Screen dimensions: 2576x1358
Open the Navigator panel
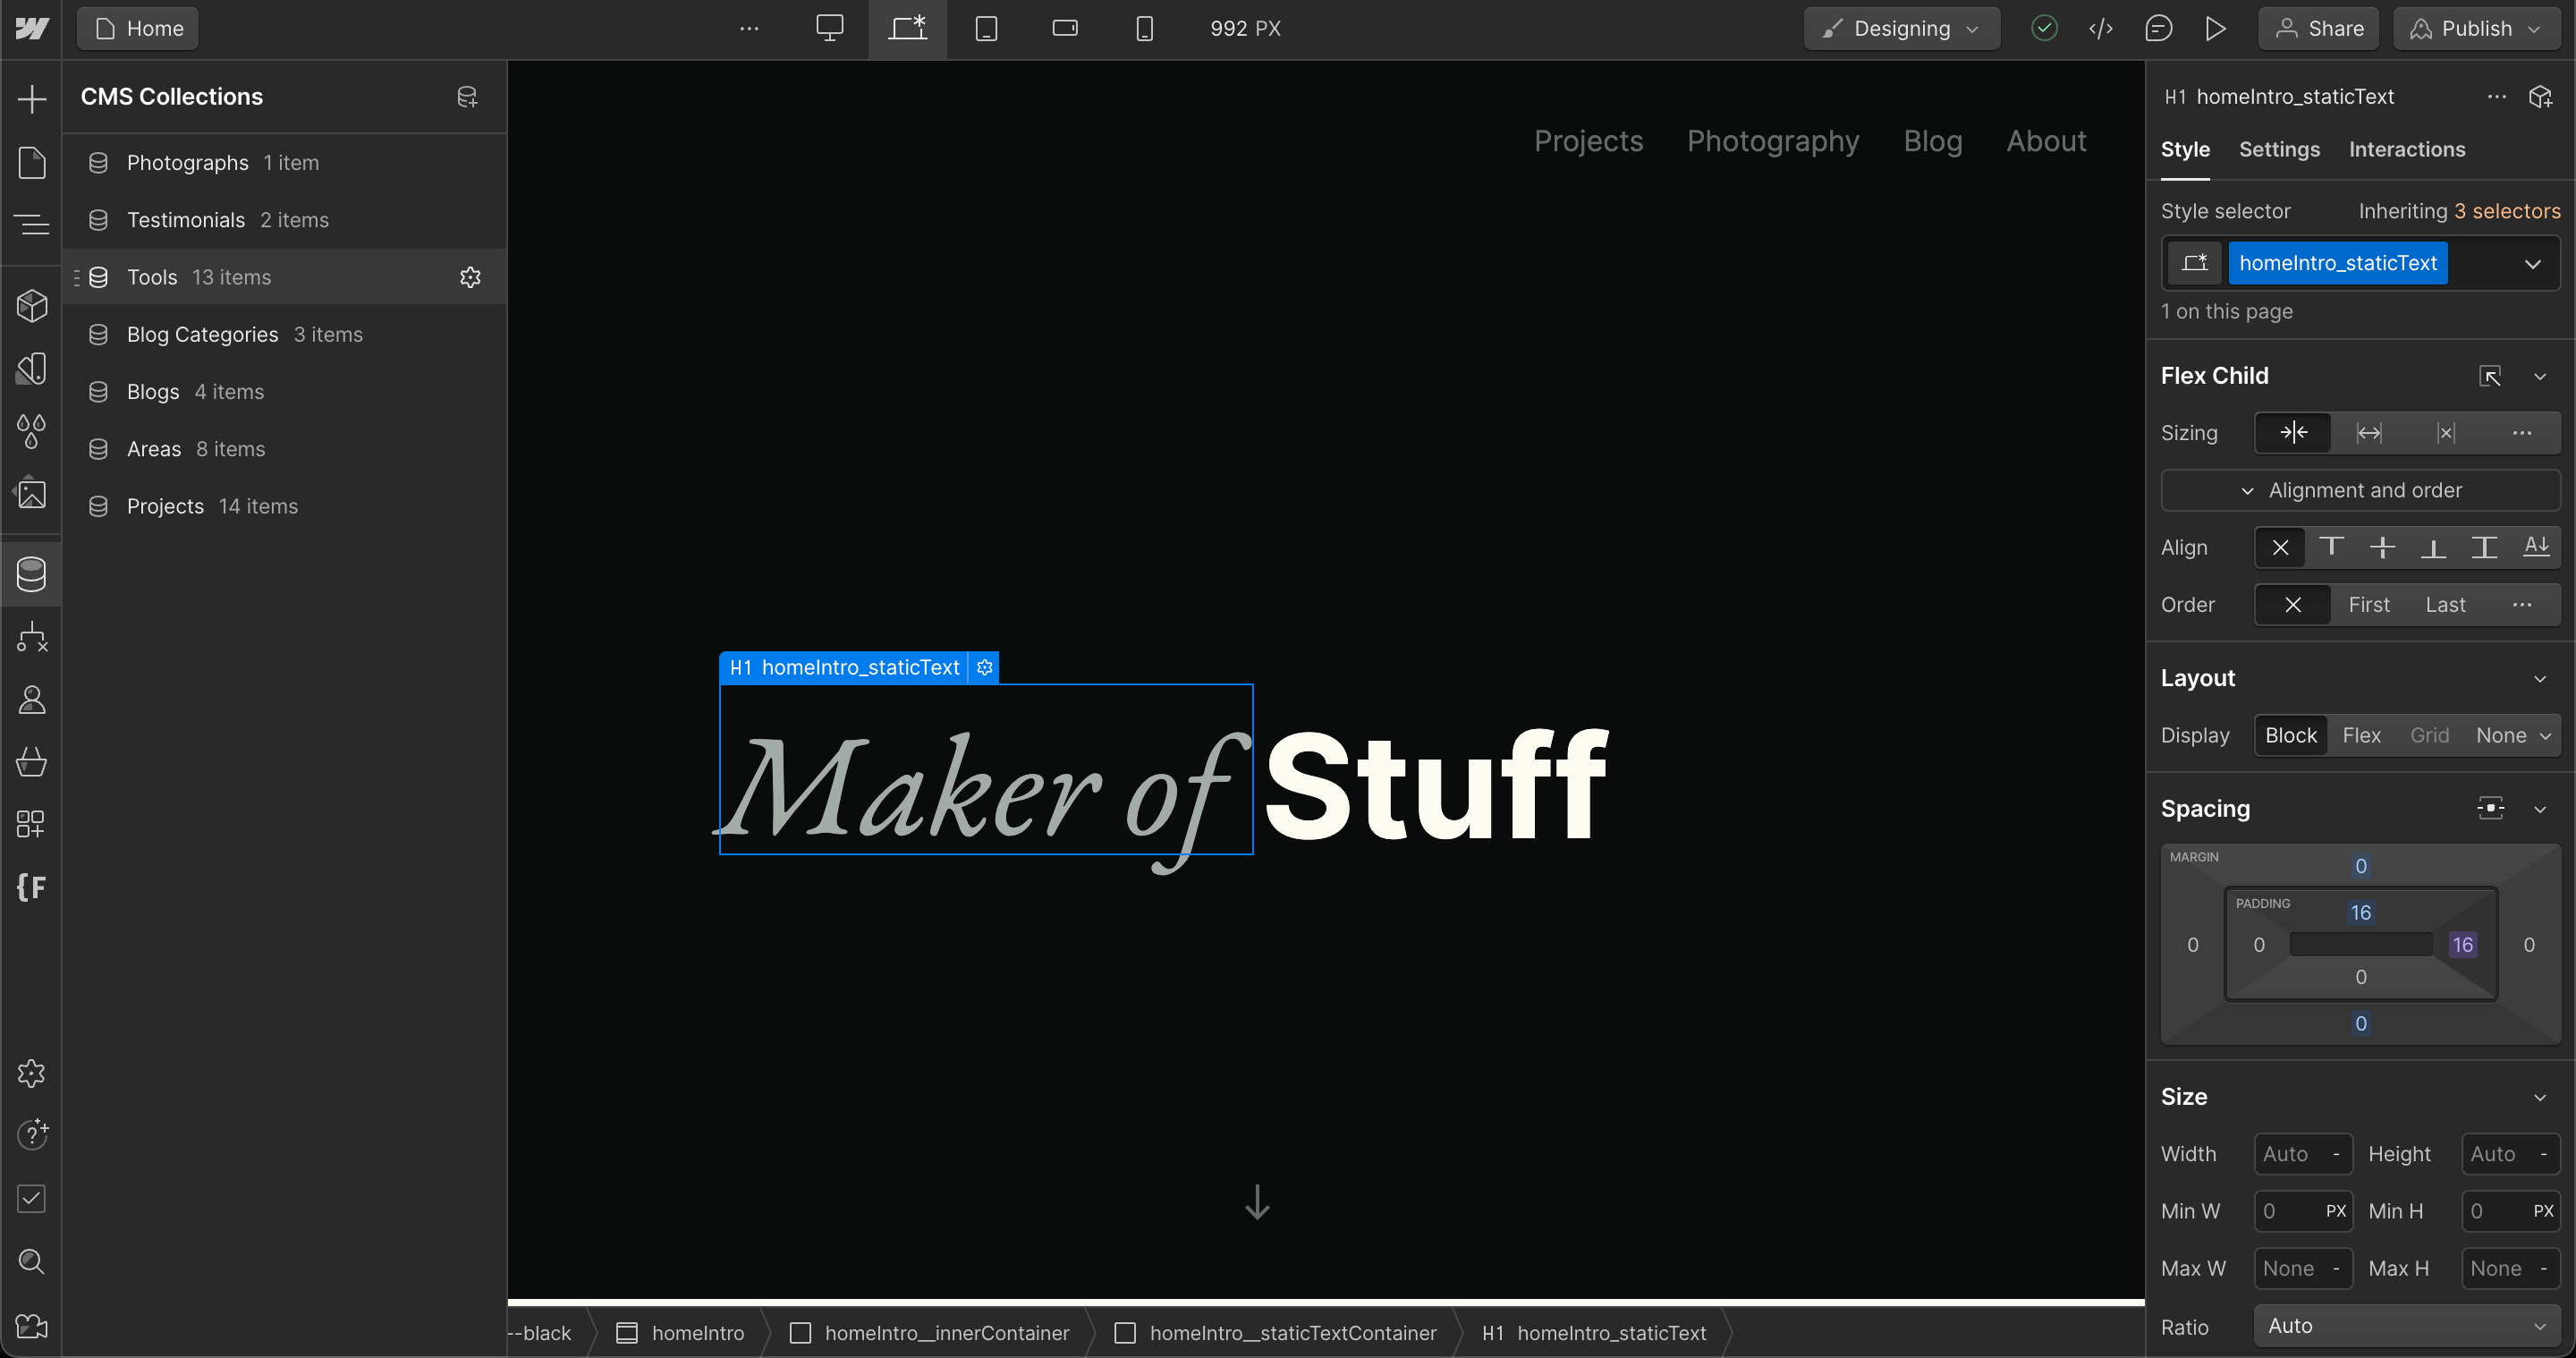pos(32,225)
